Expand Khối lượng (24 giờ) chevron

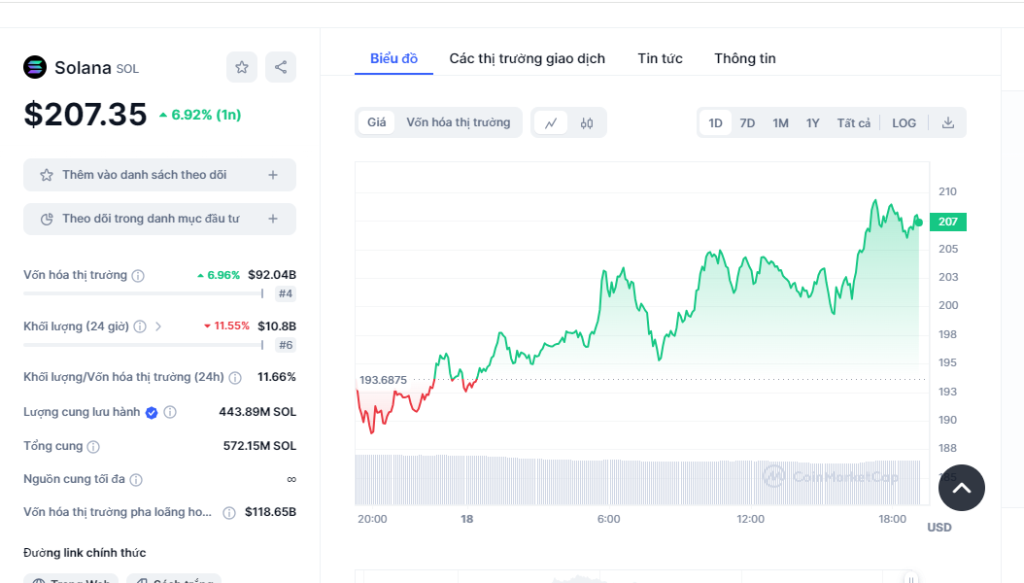(x=158, y=326)
